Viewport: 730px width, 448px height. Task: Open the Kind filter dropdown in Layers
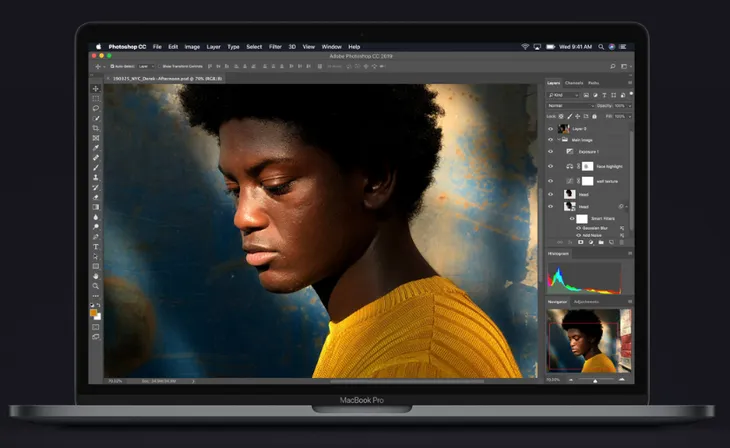click(563, 95)
